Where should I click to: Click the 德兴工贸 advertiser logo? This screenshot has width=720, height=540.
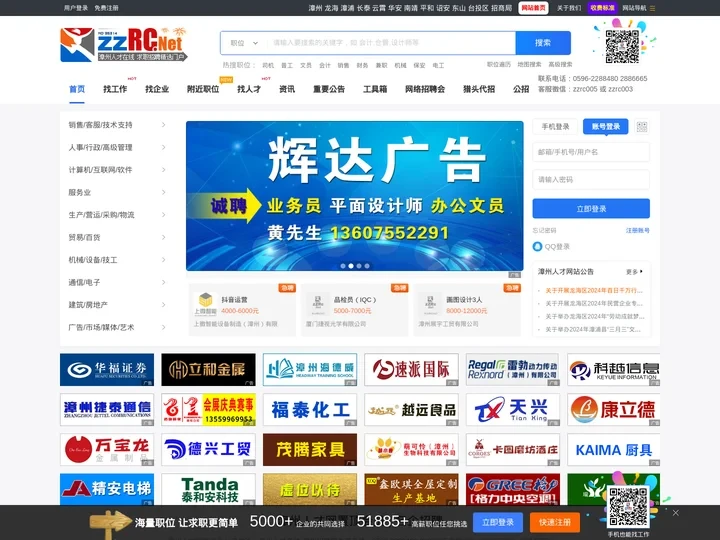208,450
